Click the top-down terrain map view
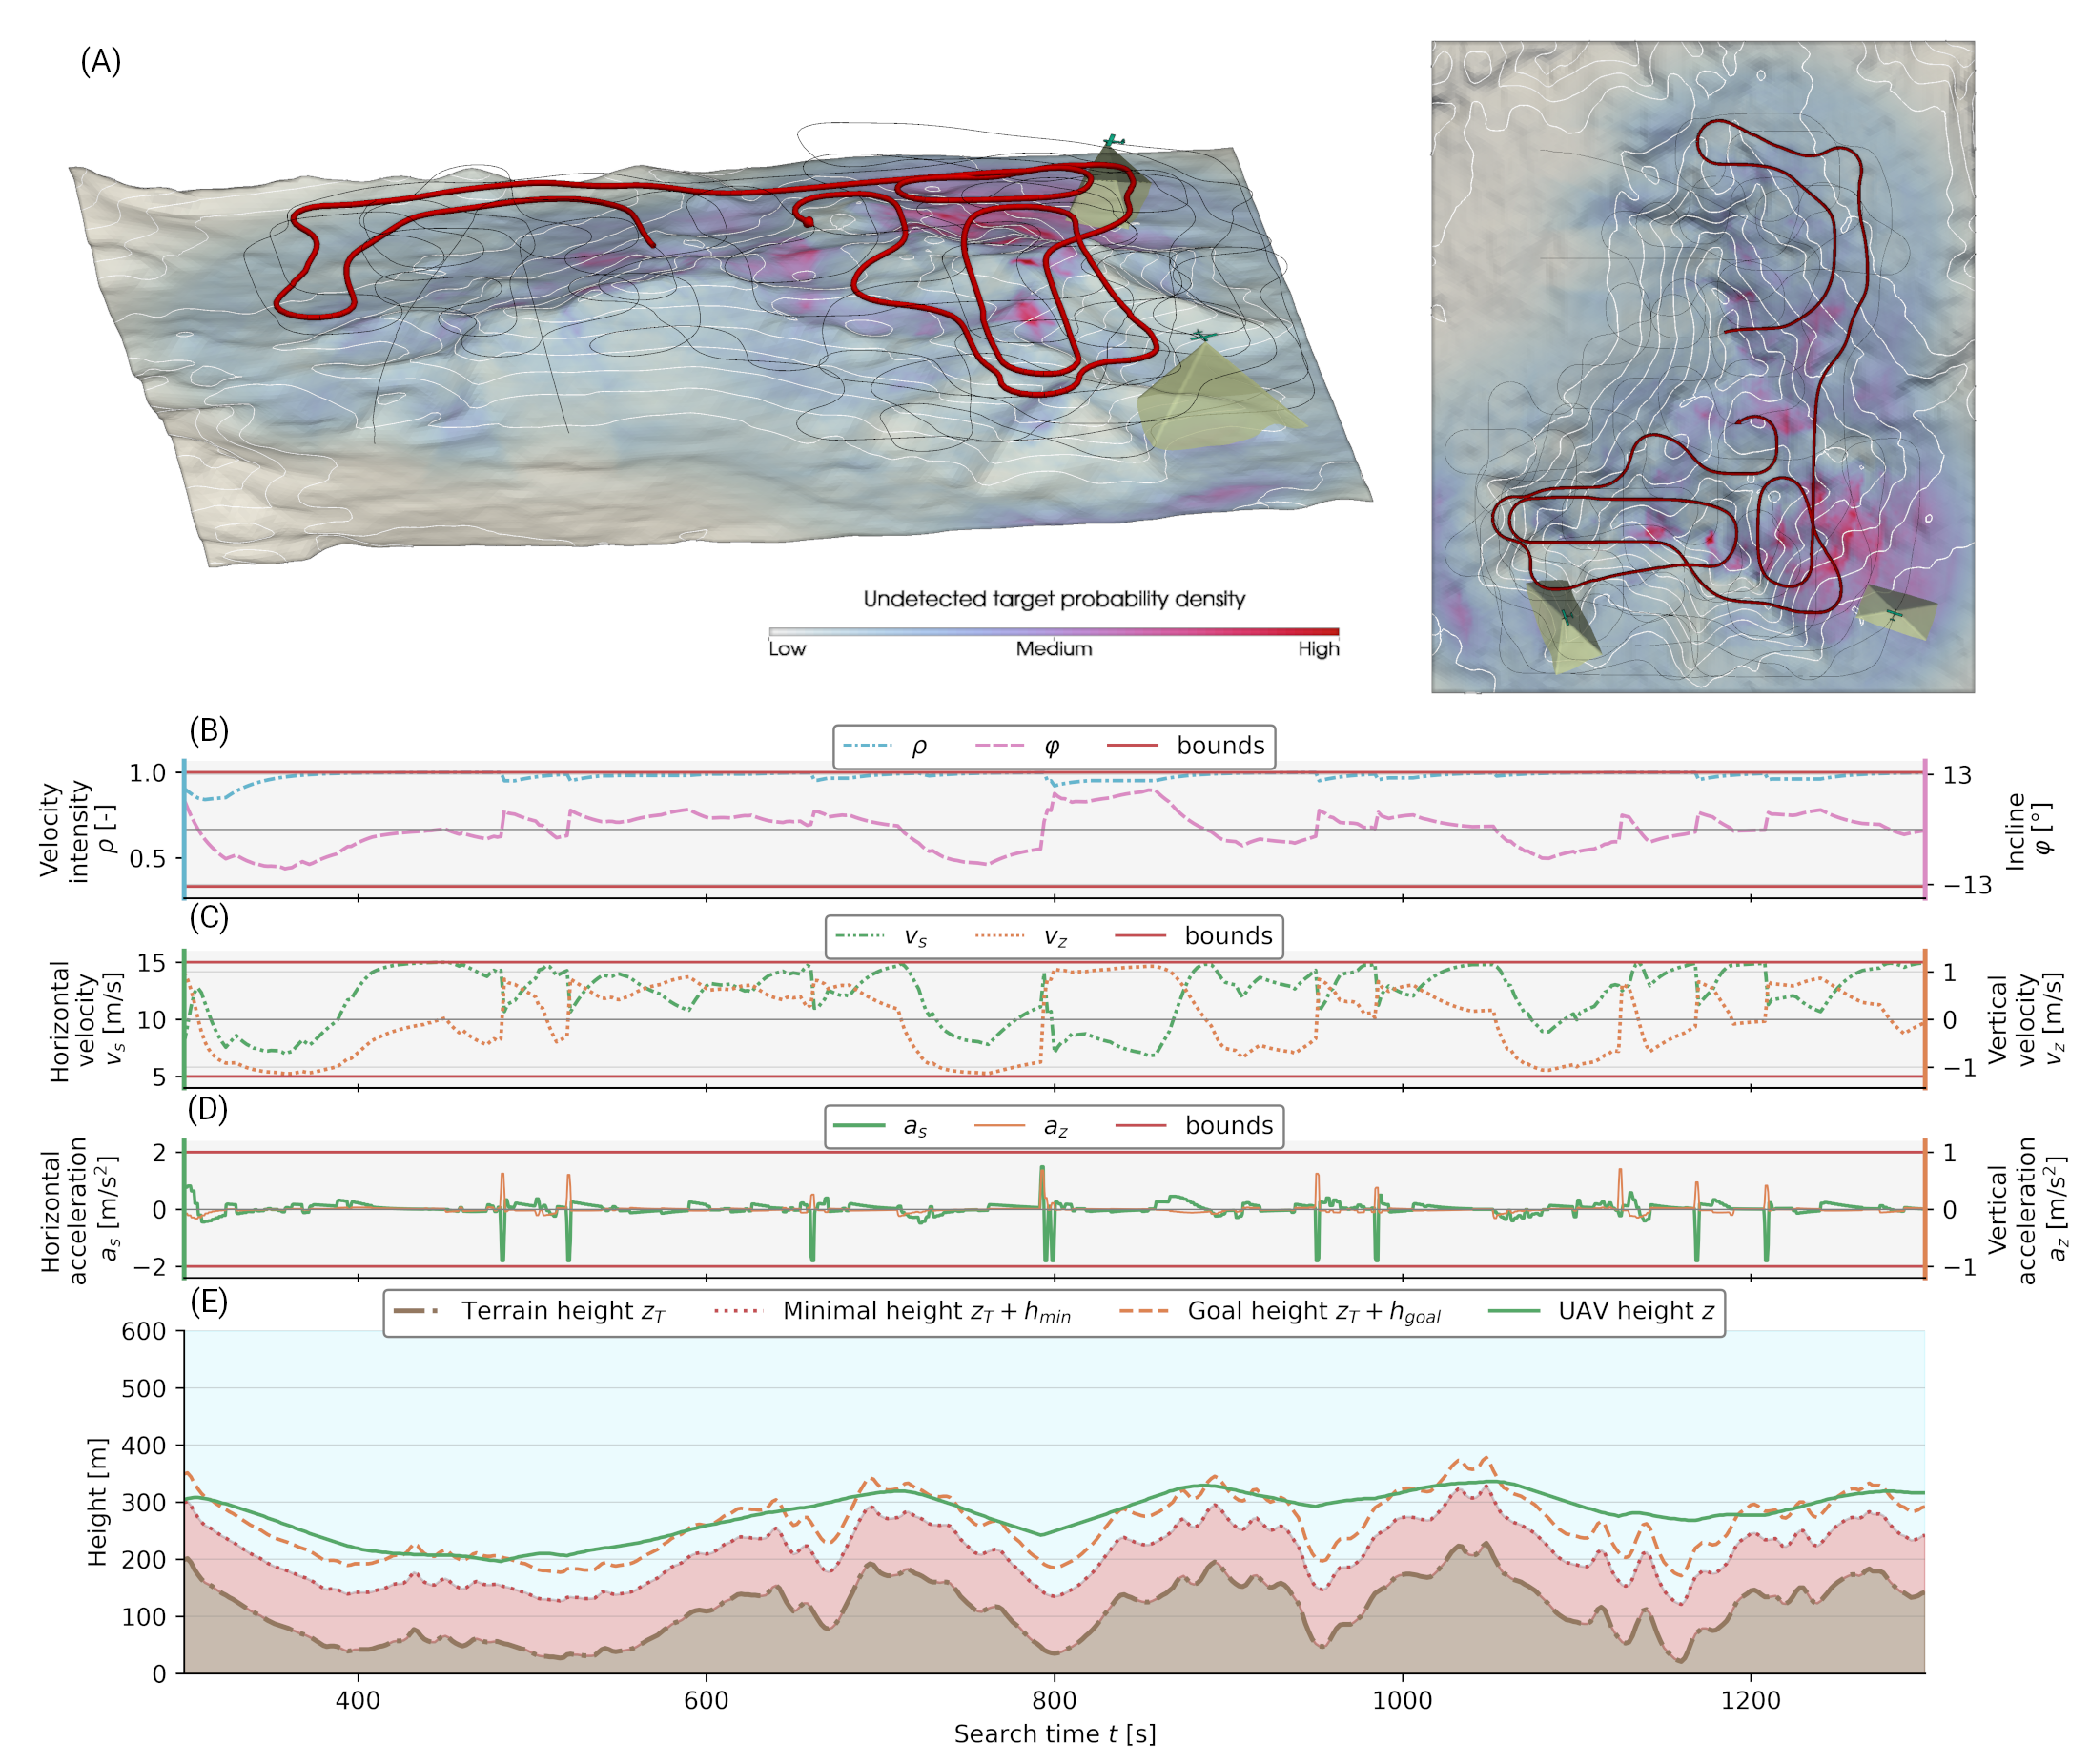2090x1764 pixels. [1703, 367]
